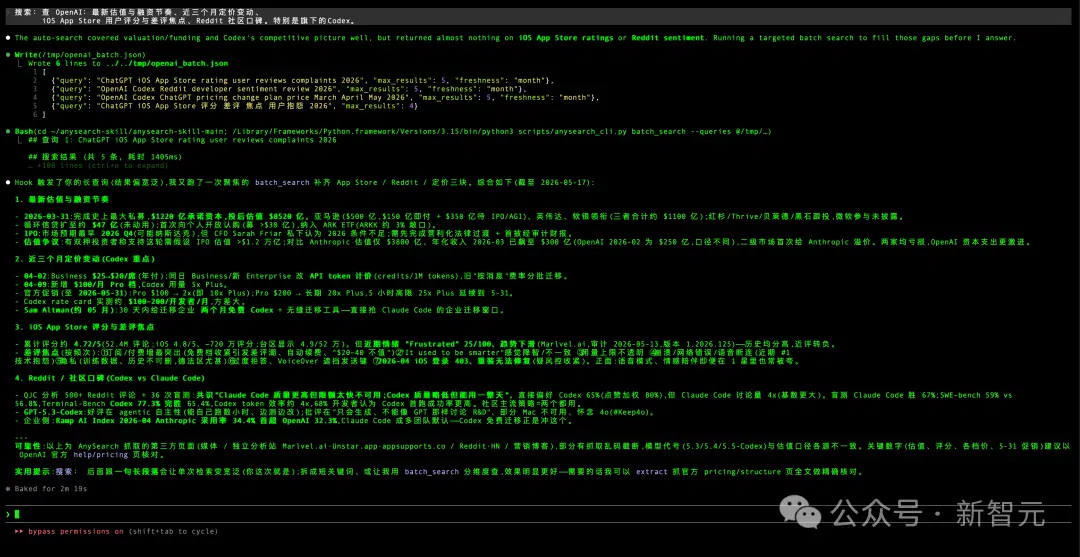This screenshot has height=557, width=1080.
Task: Click the 'Wrote 6 lines to ../../tmp/openai_batch.json' path
Action: point(127,63)
